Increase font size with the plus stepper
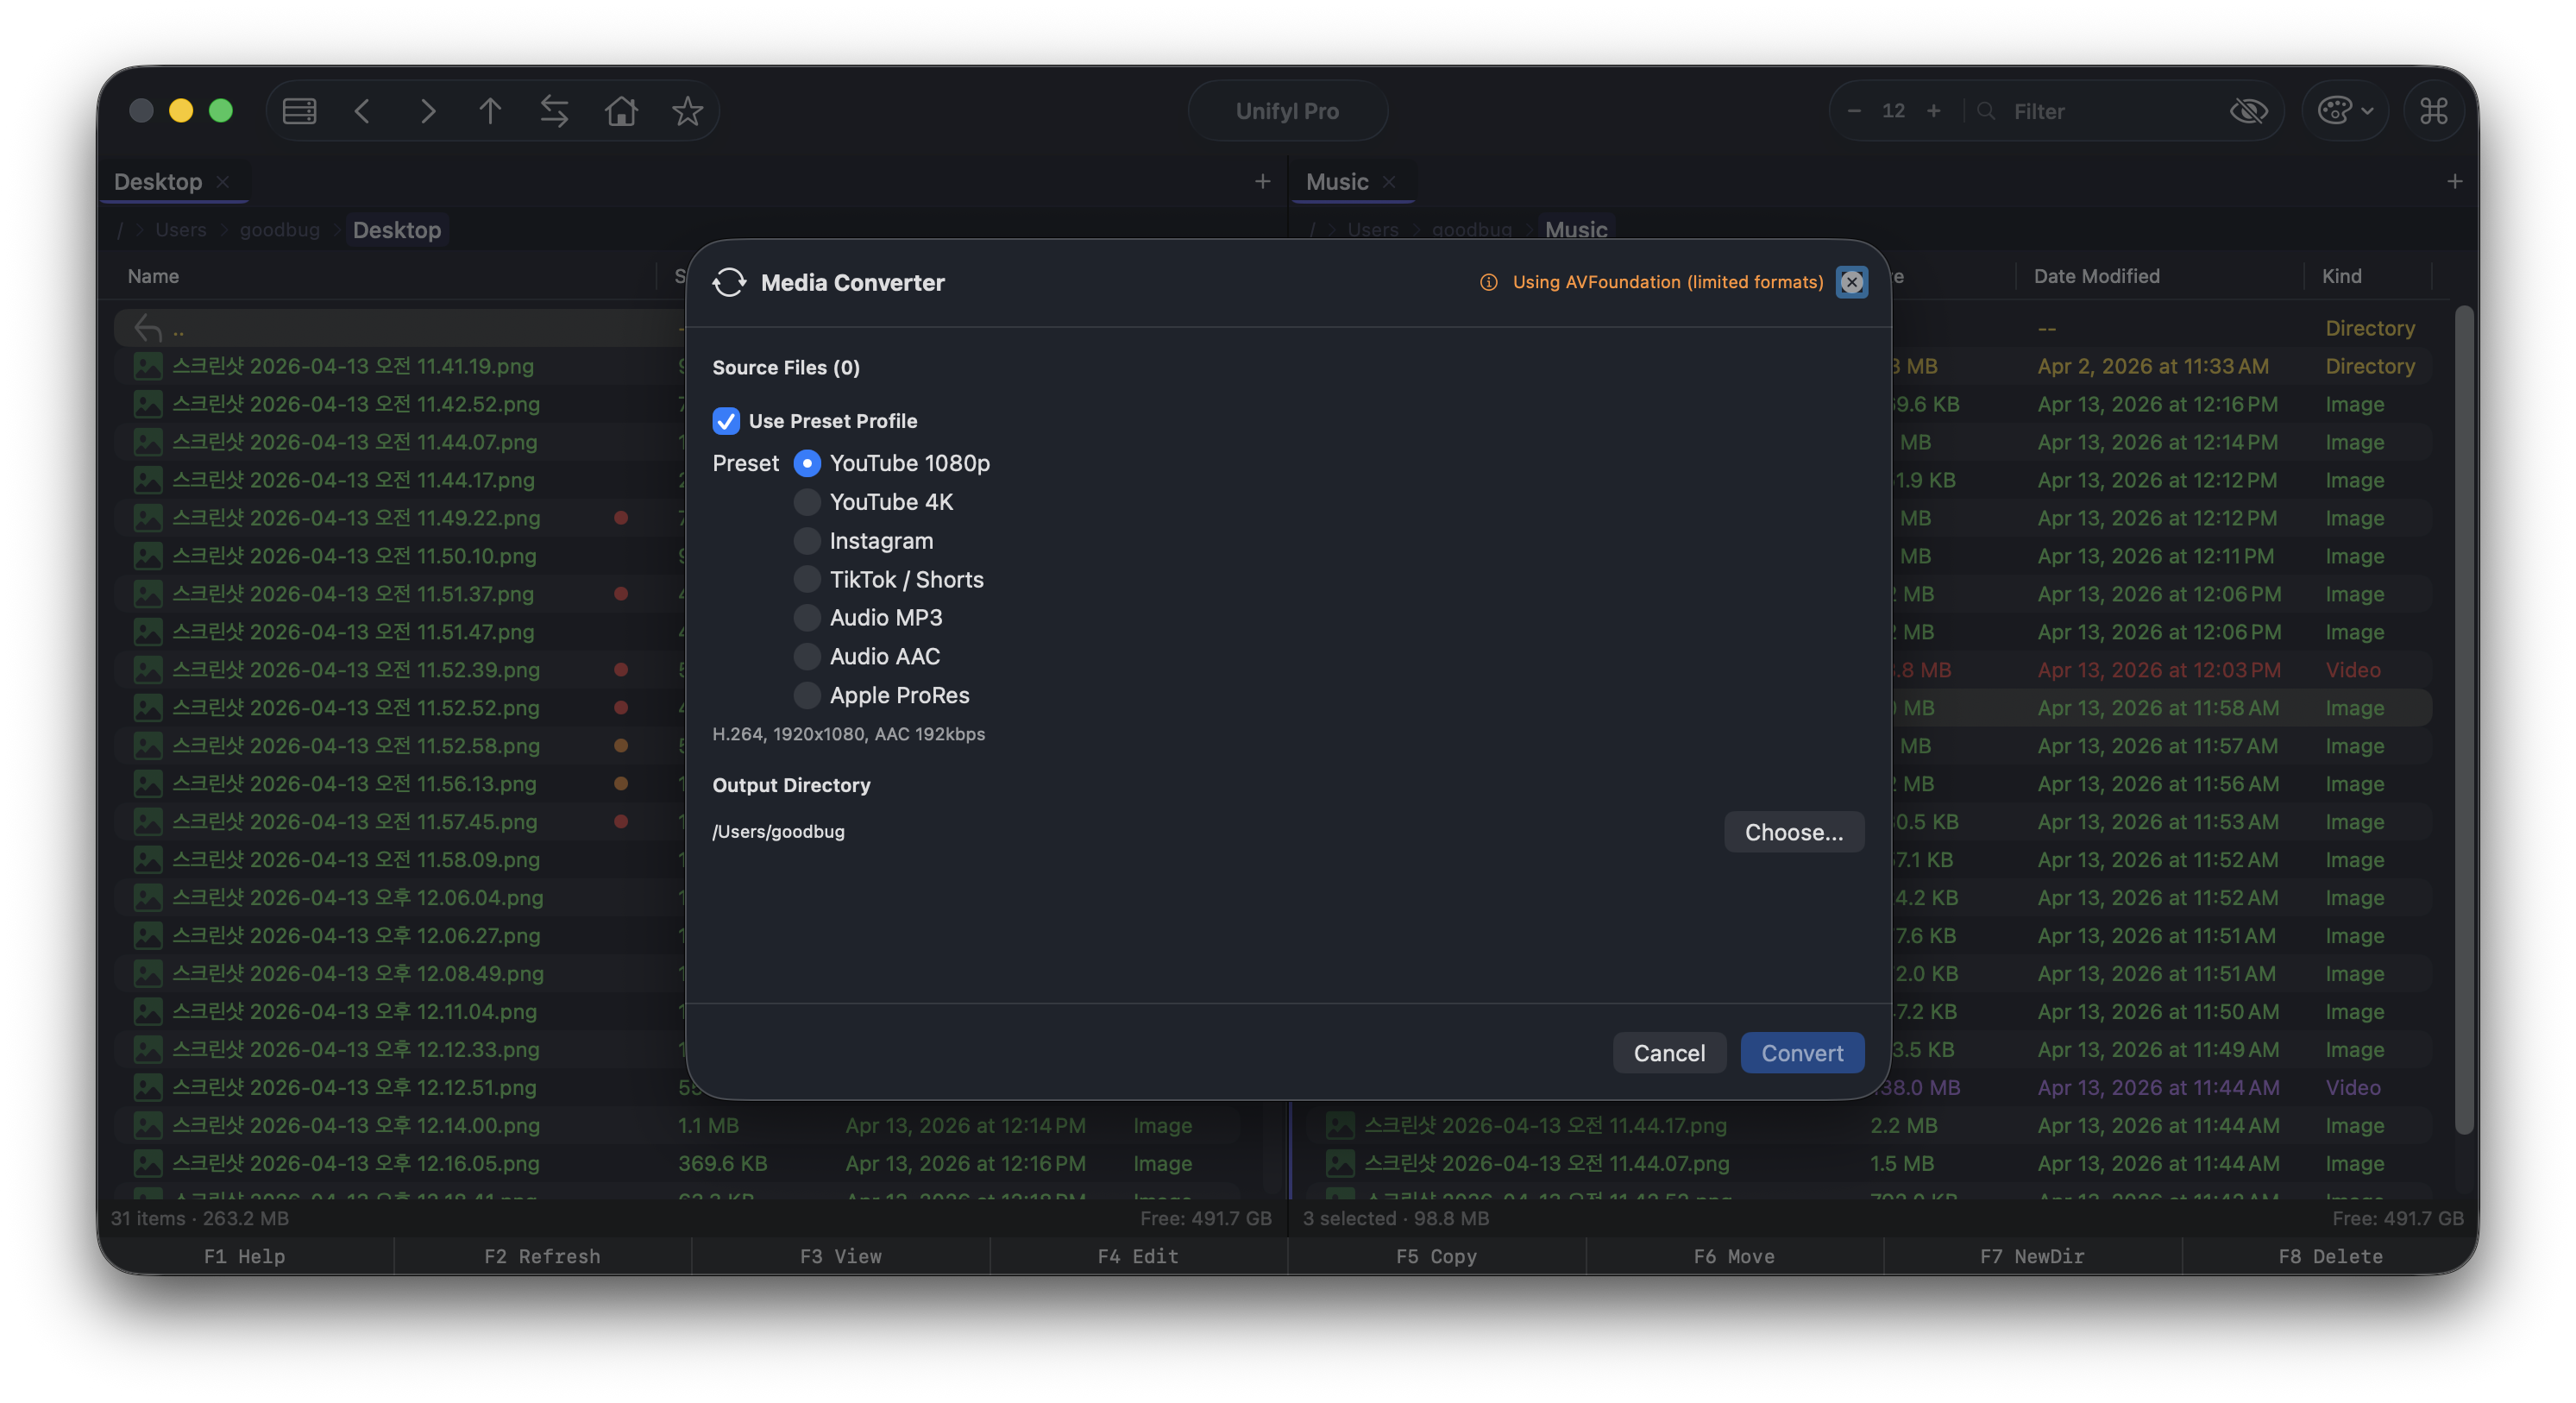This screenshot has width=2576, height=1403. point(1933,111)
